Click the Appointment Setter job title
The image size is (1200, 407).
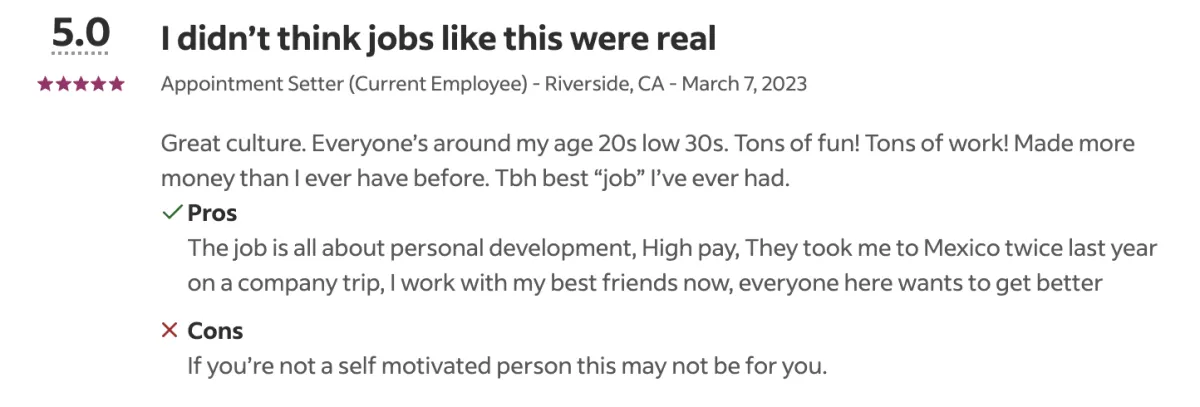click(251, 84)
